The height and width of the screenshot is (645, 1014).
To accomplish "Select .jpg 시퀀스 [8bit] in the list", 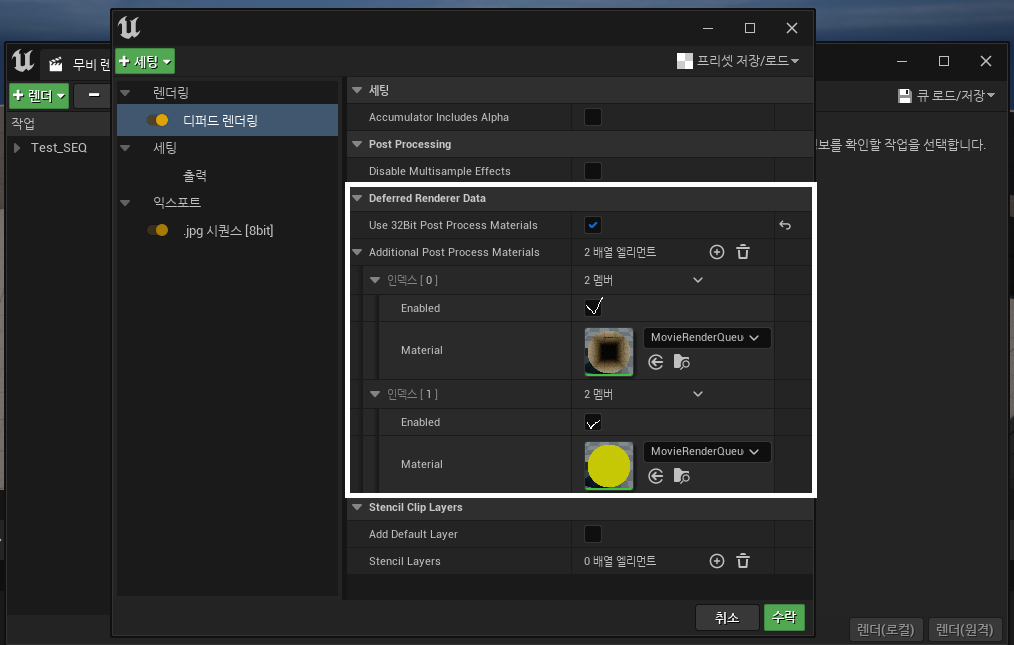I will coord(228,231).
